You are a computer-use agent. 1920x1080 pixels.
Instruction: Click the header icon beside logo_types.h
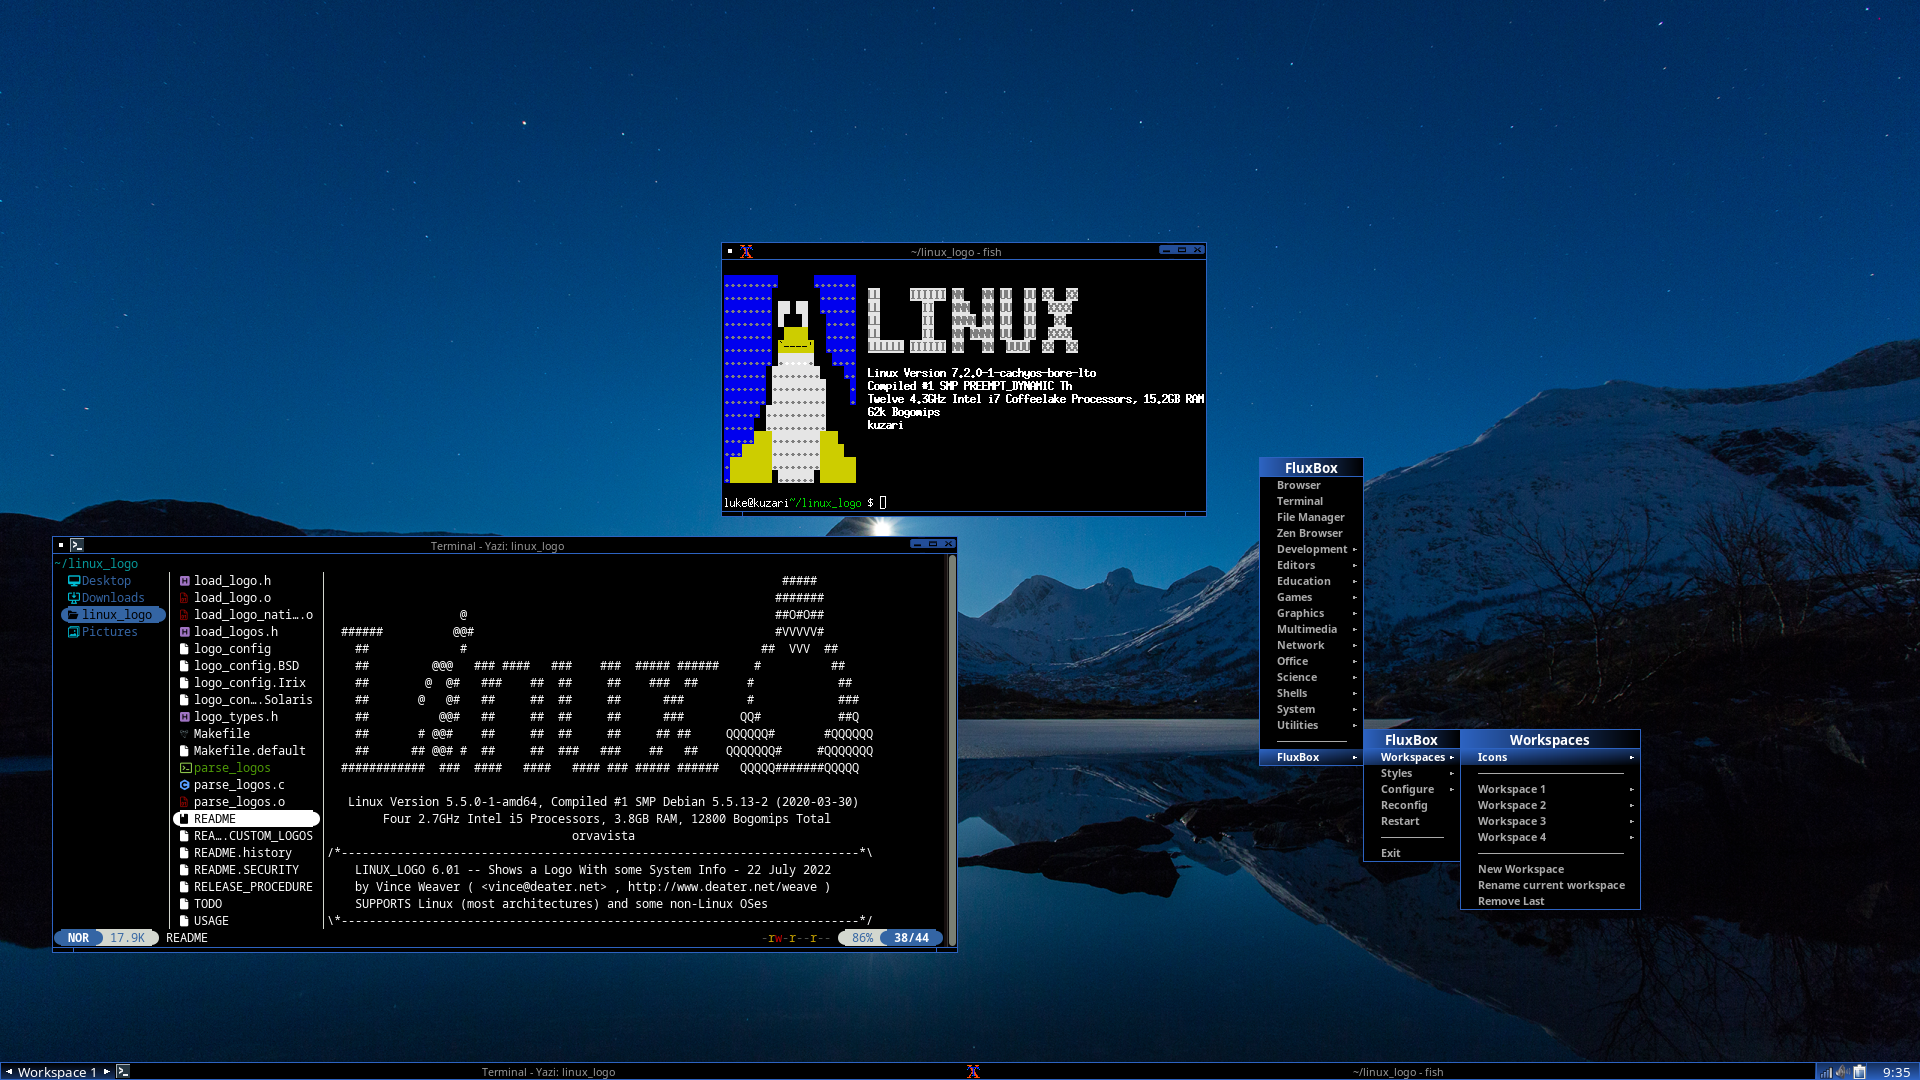click(184, 717)
